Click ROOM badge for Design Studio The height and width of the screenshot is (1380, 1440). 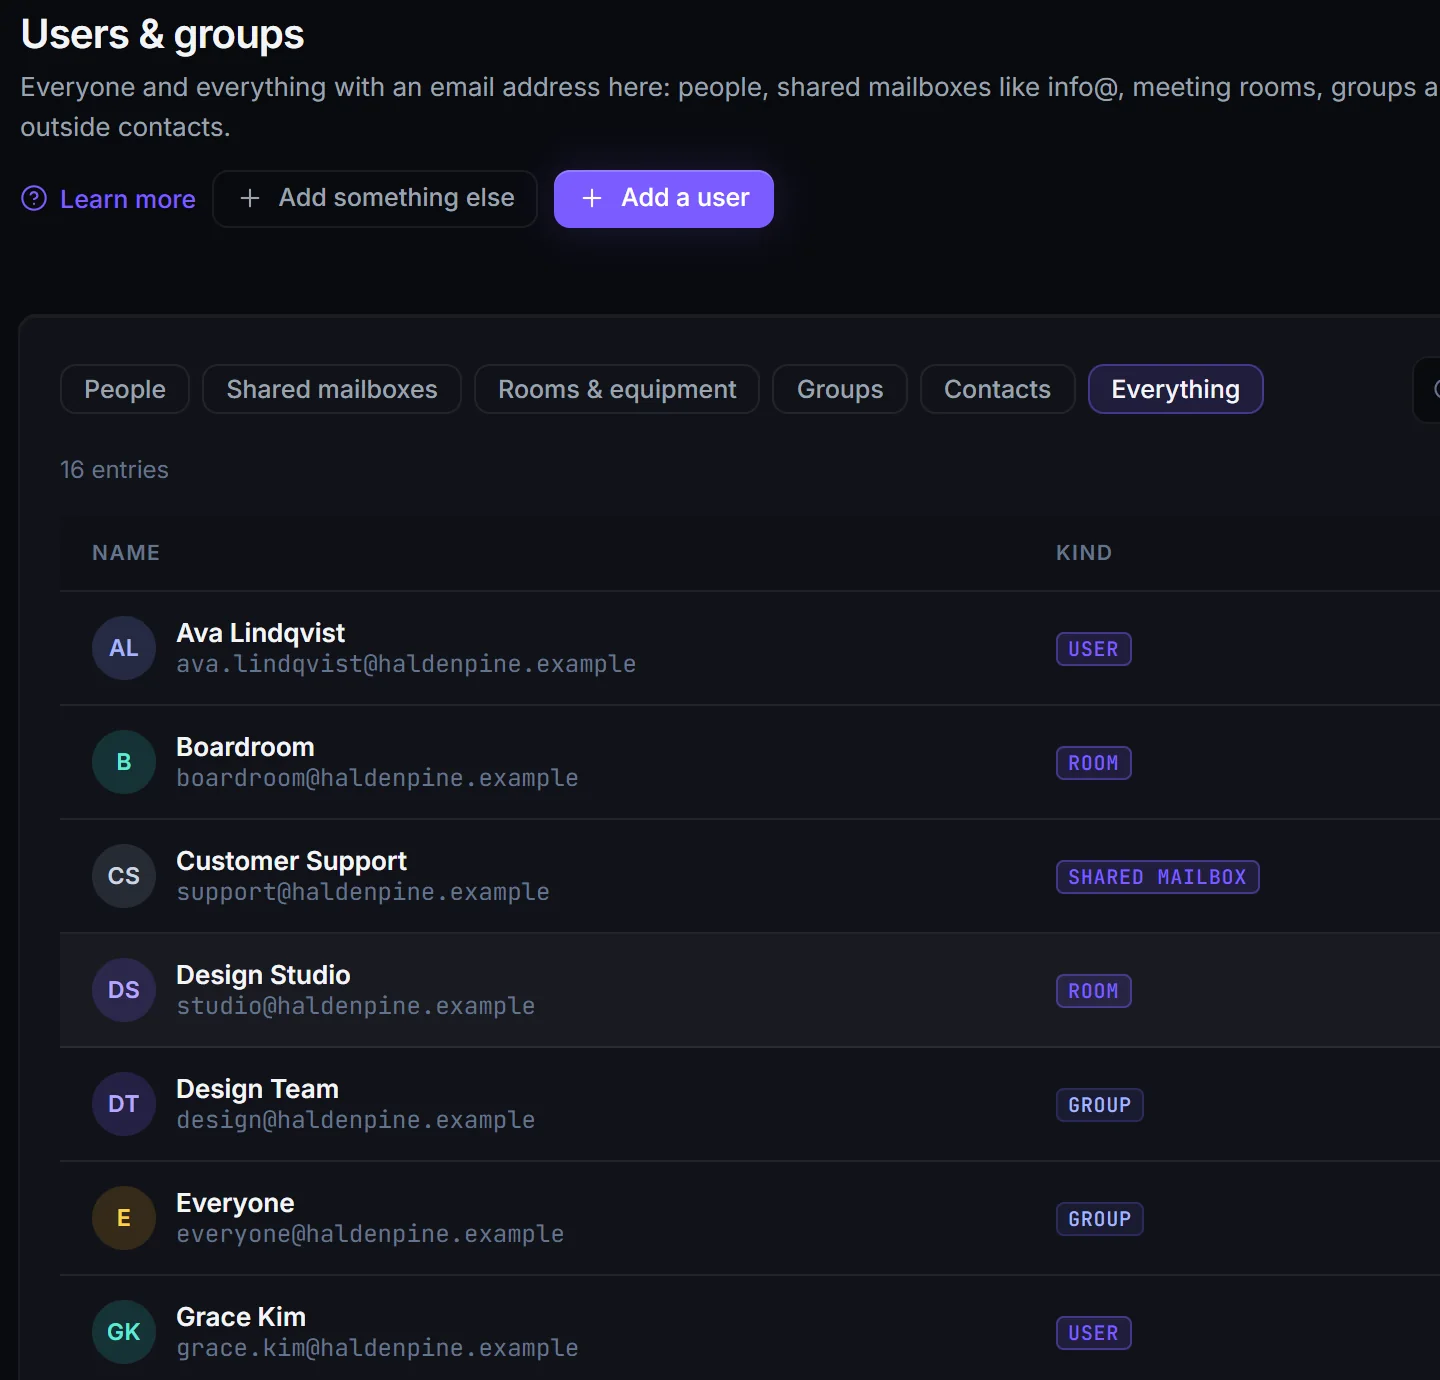(x=1093, y=991)
